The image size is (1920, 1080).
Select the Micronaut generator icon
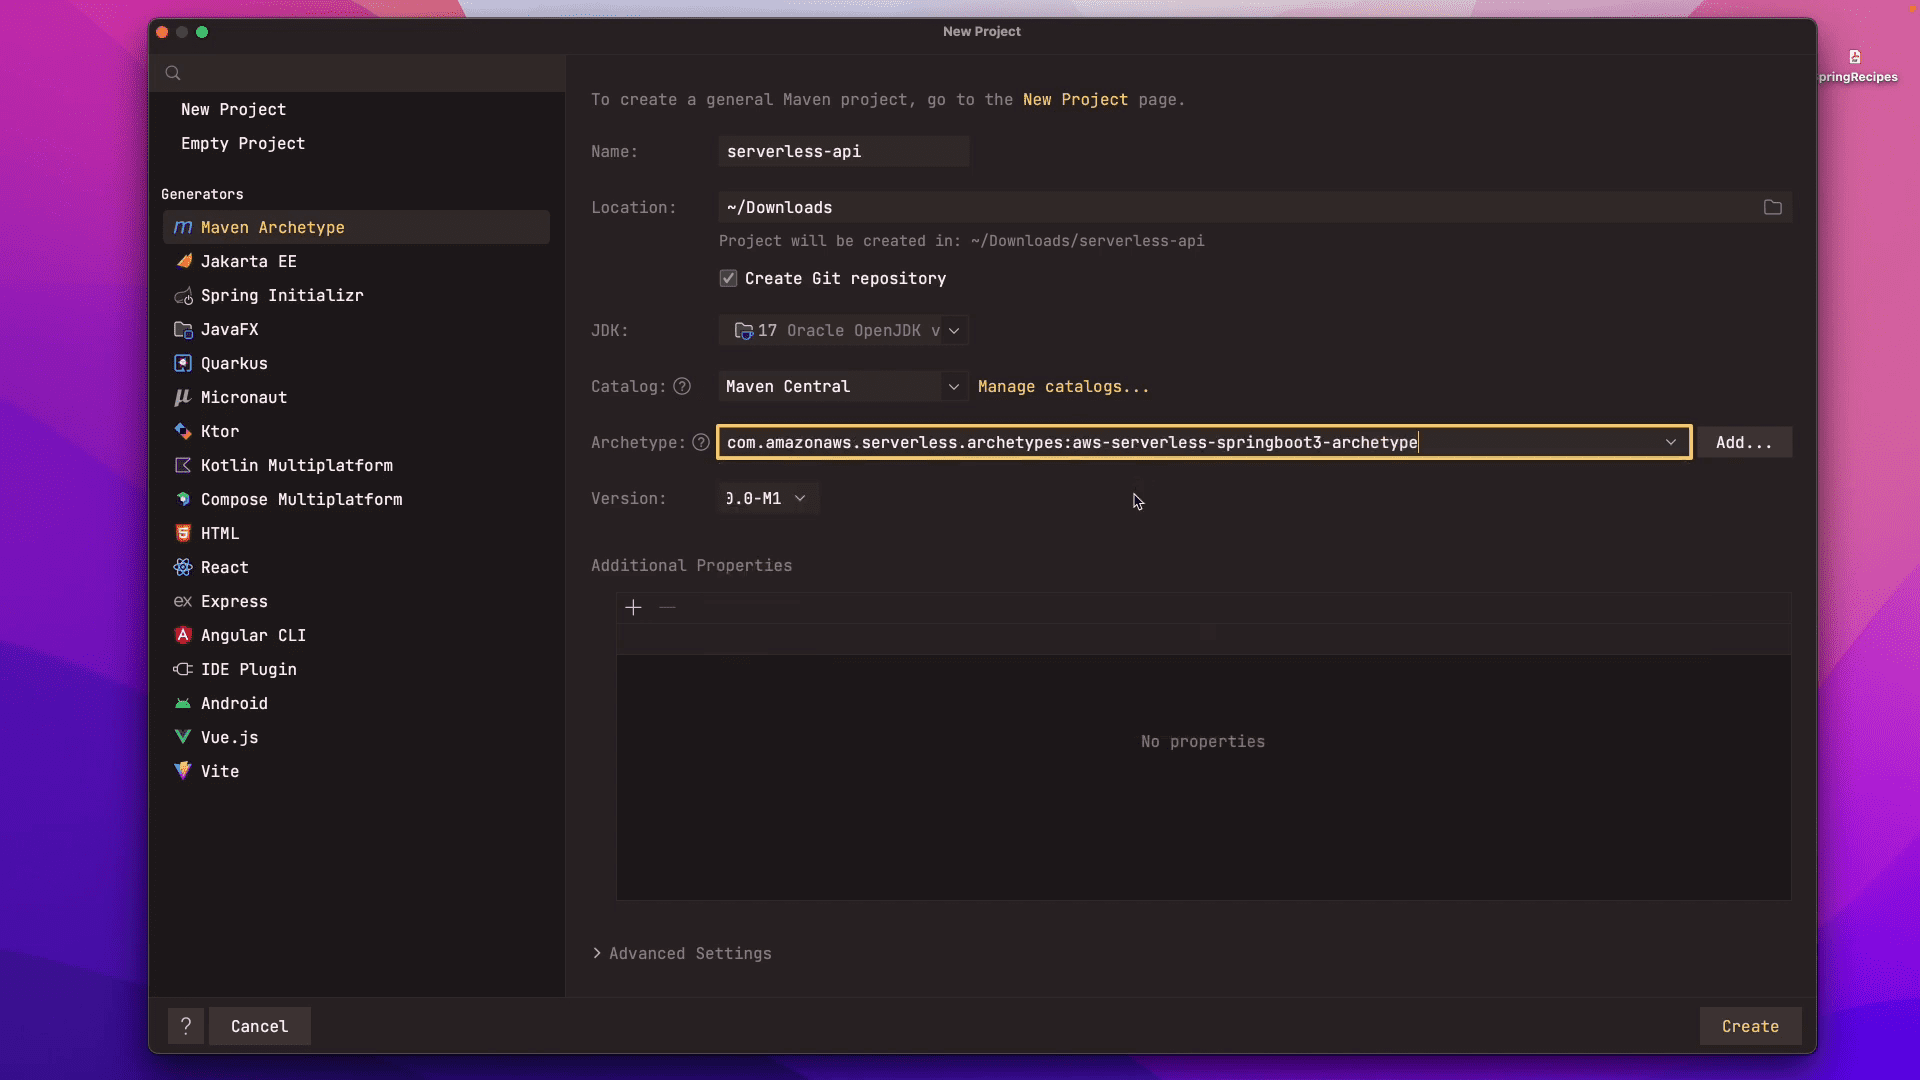(183, 397)
